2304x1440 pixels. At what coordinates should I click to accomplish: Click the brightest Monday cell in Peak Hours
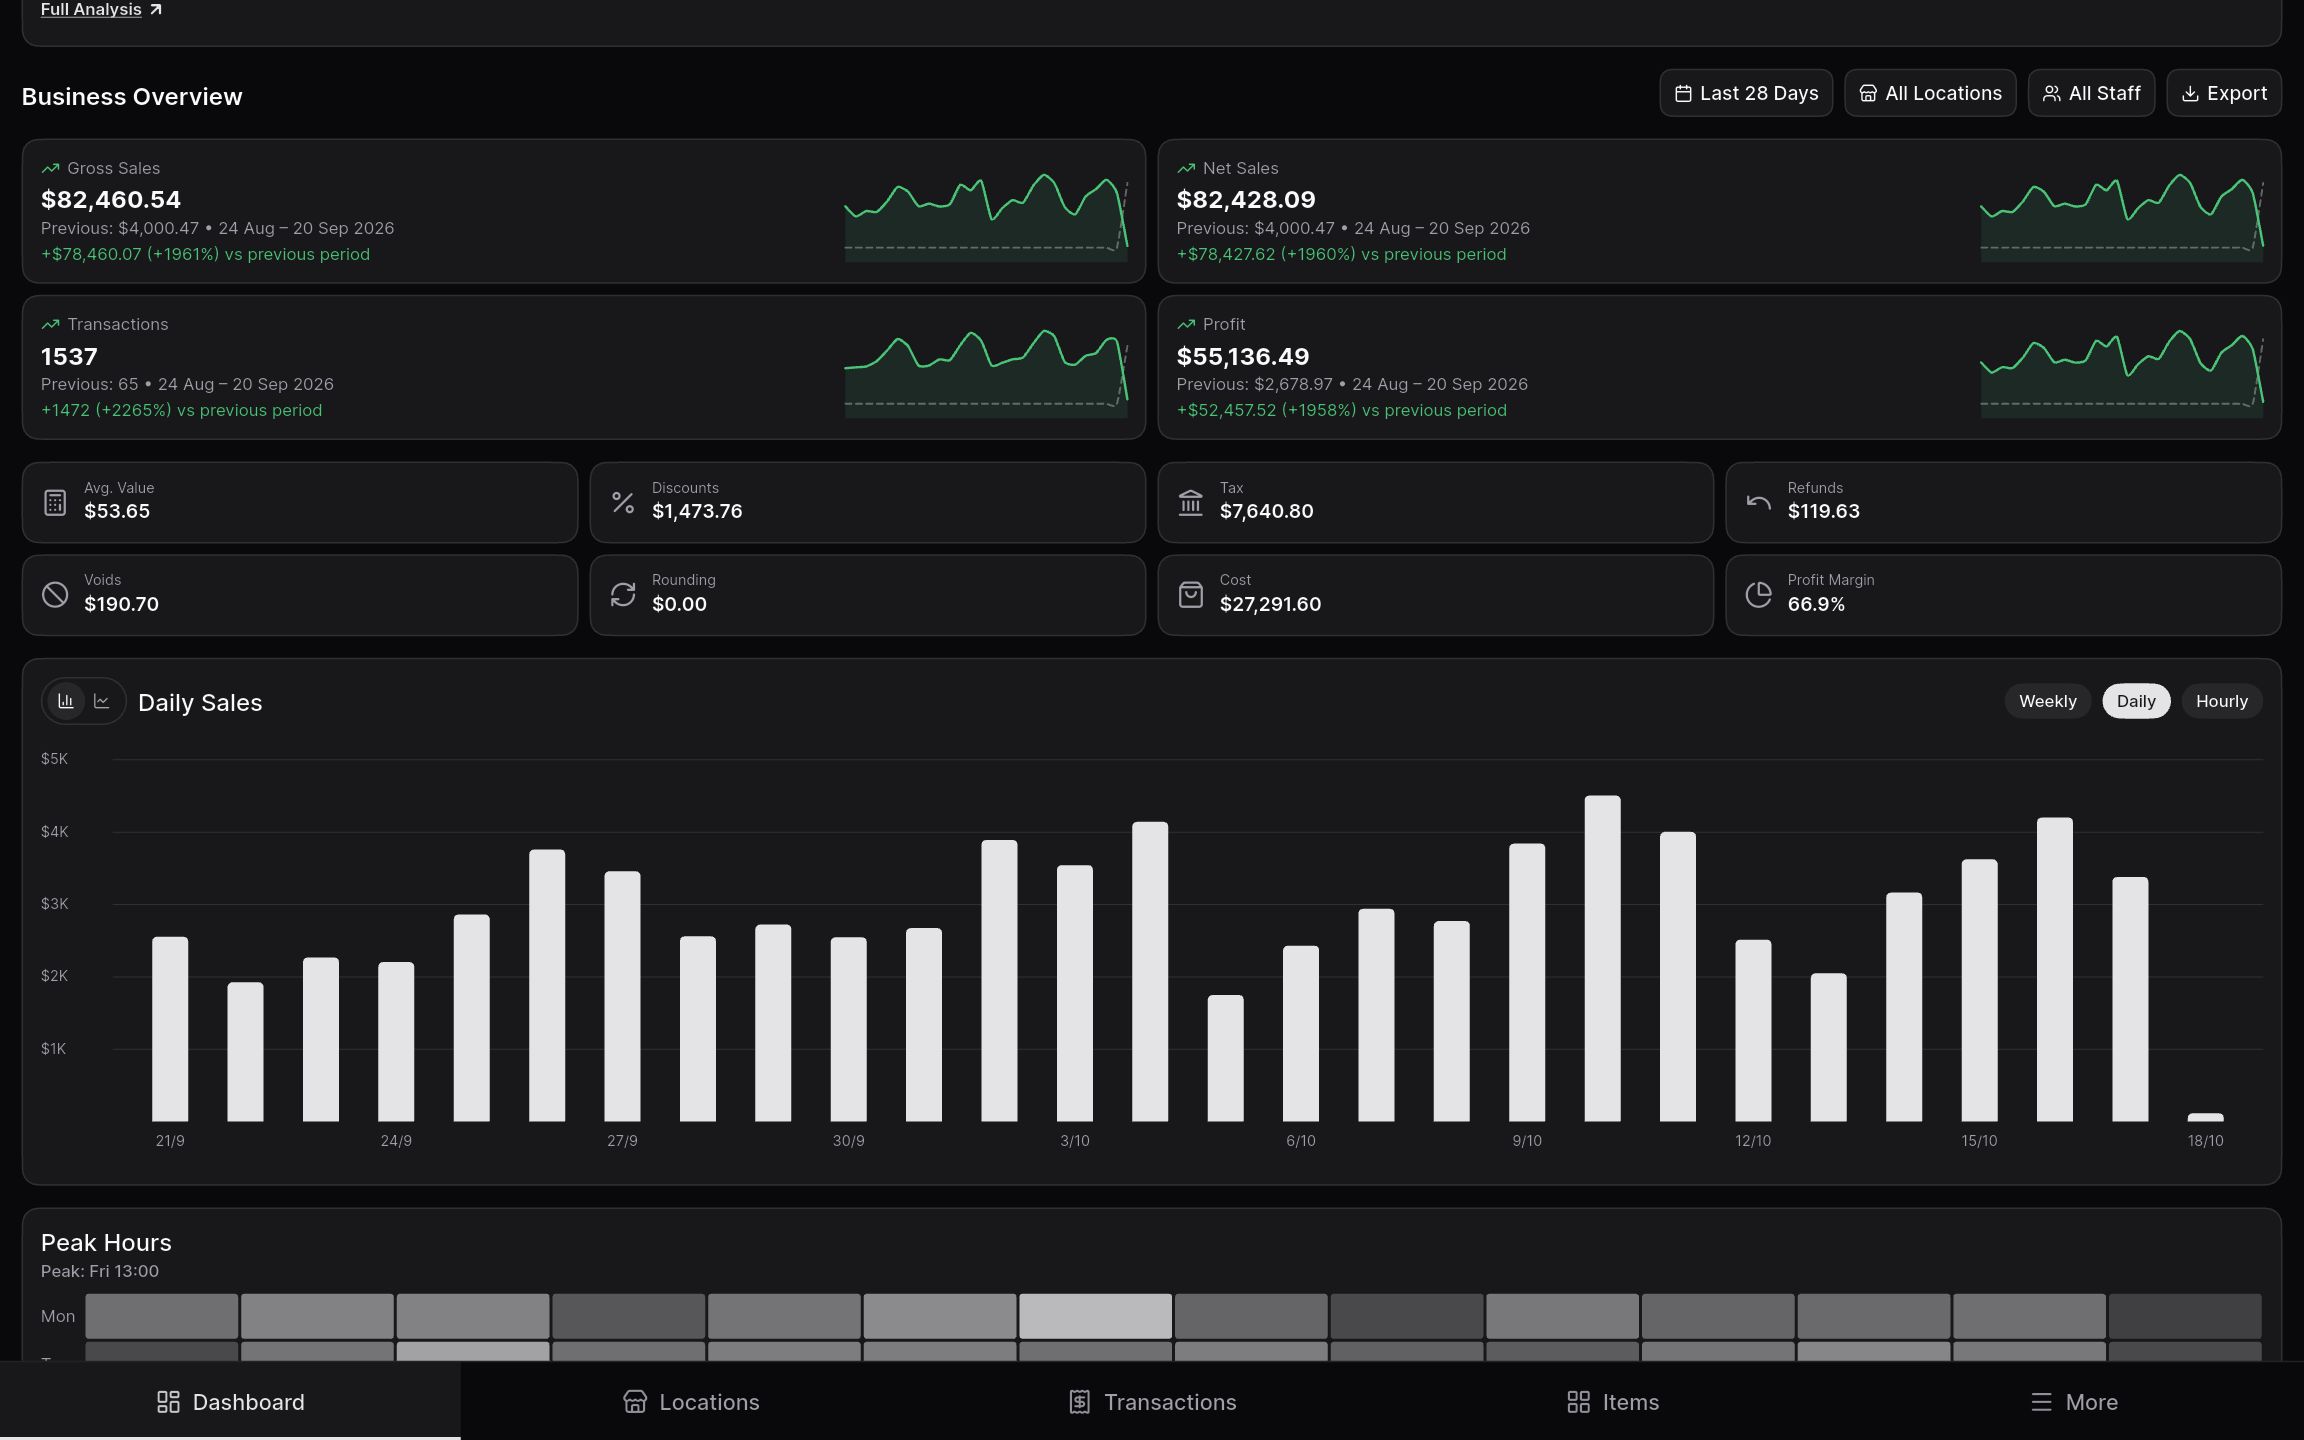pyautogui.click(x=1095, y=1316)
